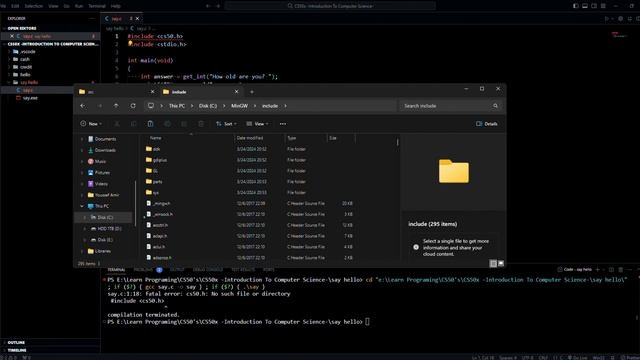Screen dimensions: 640x360
Task: Expand the Outline section in VS Code sidebar
Action: point(16,342)
